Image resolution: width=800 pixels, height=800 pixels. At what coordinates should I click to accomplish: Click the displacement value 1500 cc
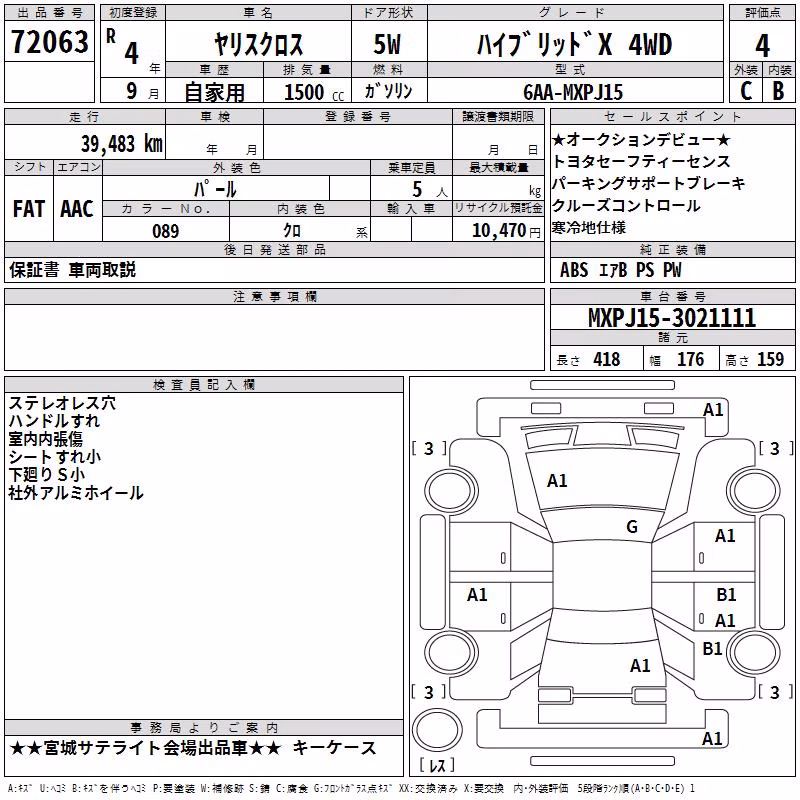(314, 92)
